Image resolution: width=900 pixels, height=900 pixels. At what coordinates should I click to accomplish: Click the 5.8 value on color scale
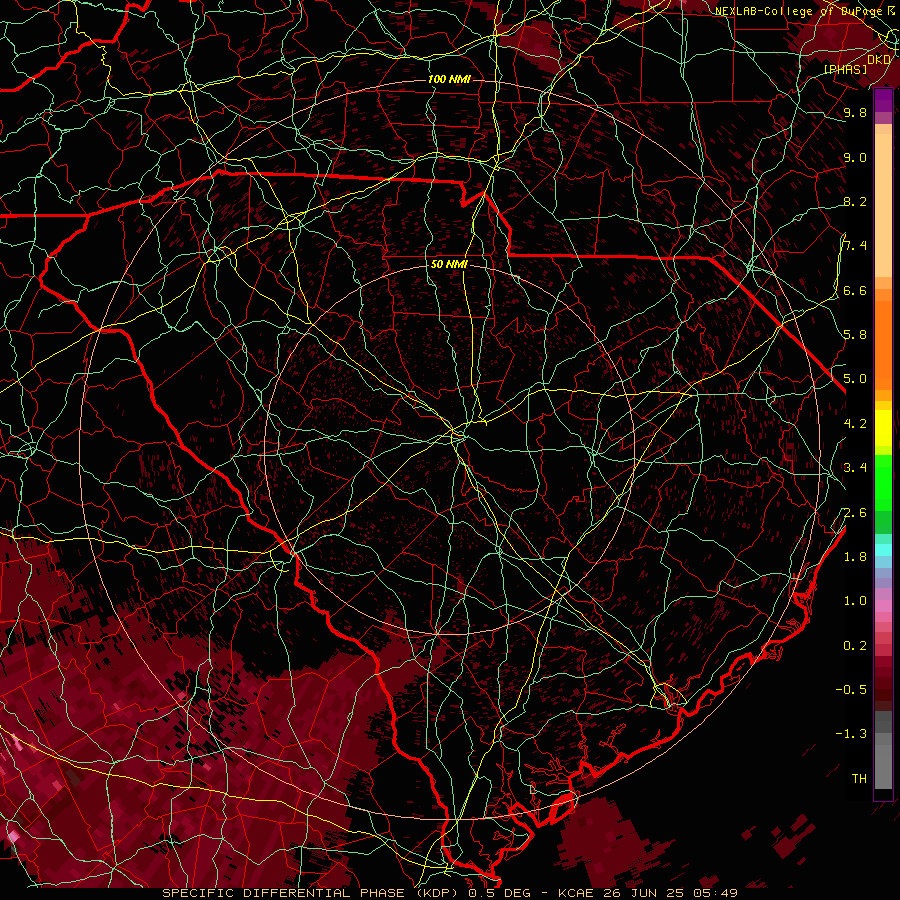pos(855,335)
